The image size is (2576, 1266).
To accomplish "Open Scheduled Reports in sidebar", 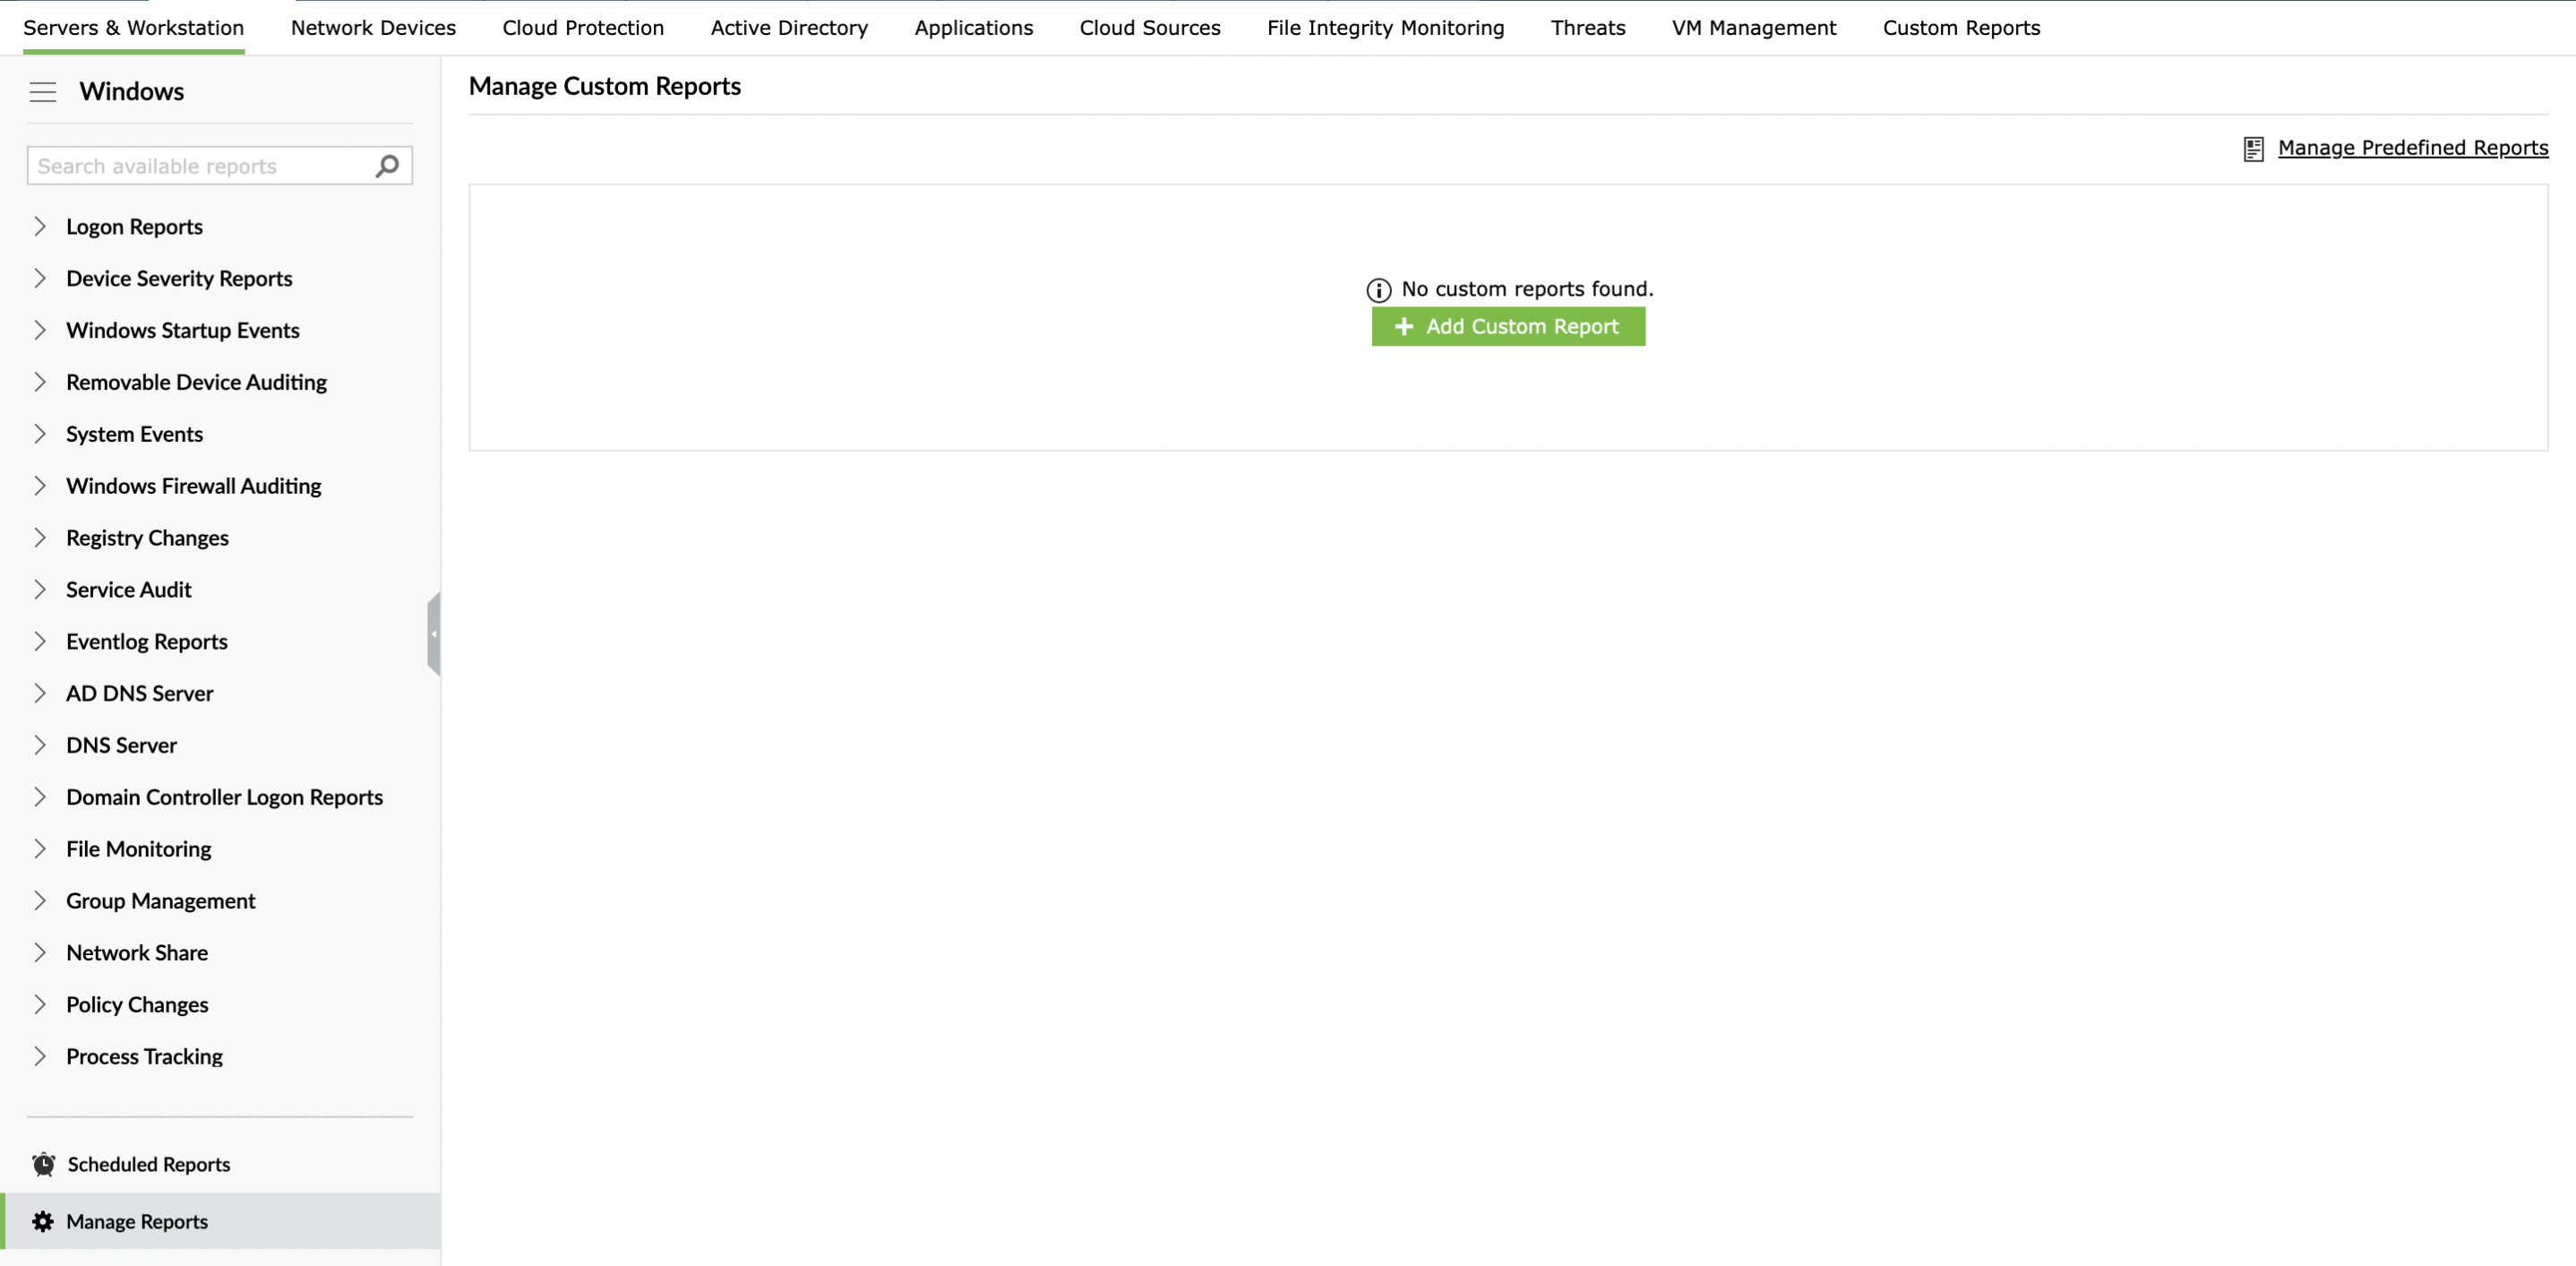I will [x=148, y=1164].
